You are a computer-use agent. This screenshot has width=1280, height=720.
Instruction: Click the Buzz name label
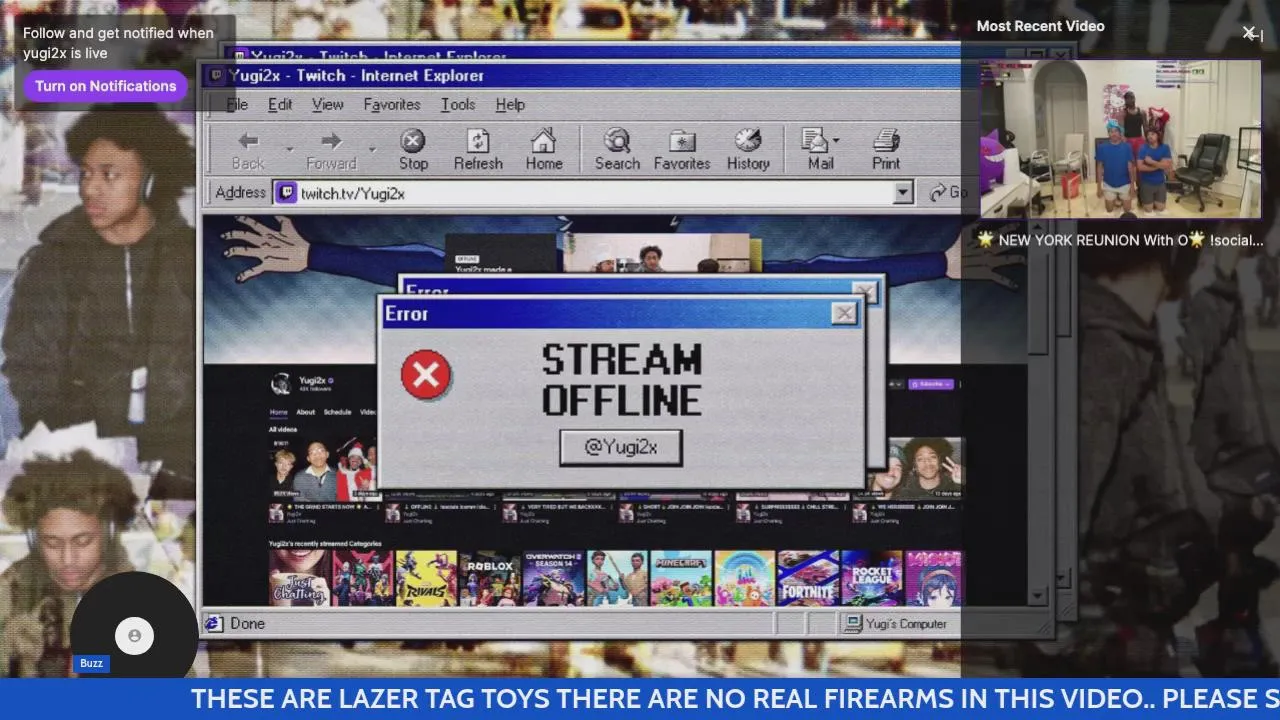[91, 663]
